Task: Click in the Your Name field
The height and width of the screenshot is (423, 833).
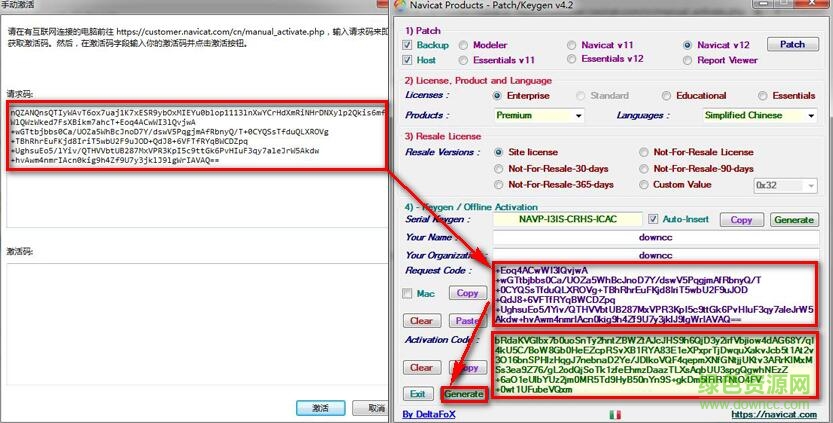Action: 656,237
